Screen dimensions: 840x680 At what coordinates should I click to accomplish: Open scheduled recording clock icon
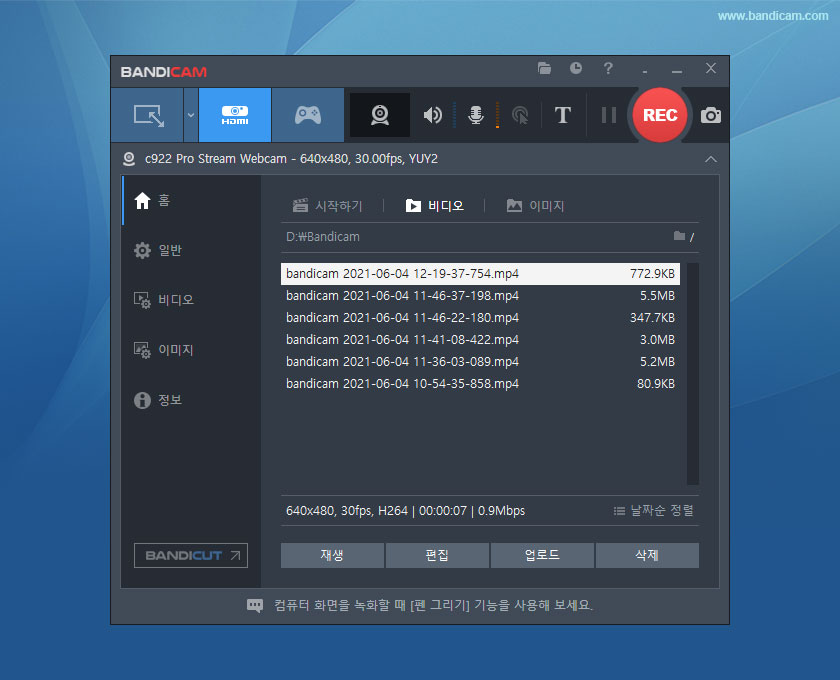pyautogui.click(x=576, y=68)
